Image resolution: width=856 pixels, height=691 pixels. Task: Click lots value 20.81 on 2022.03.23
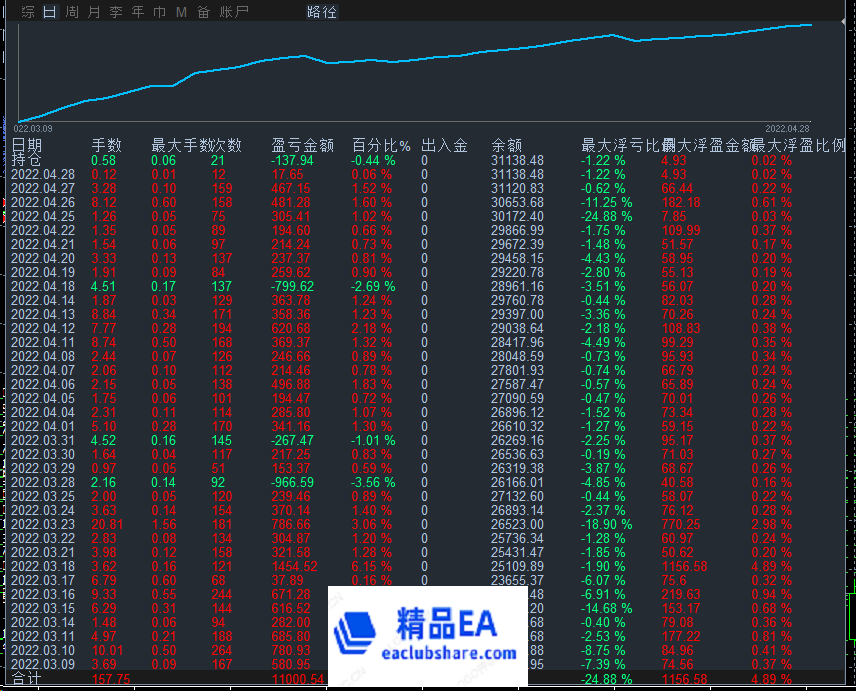[x=107, y=525]
